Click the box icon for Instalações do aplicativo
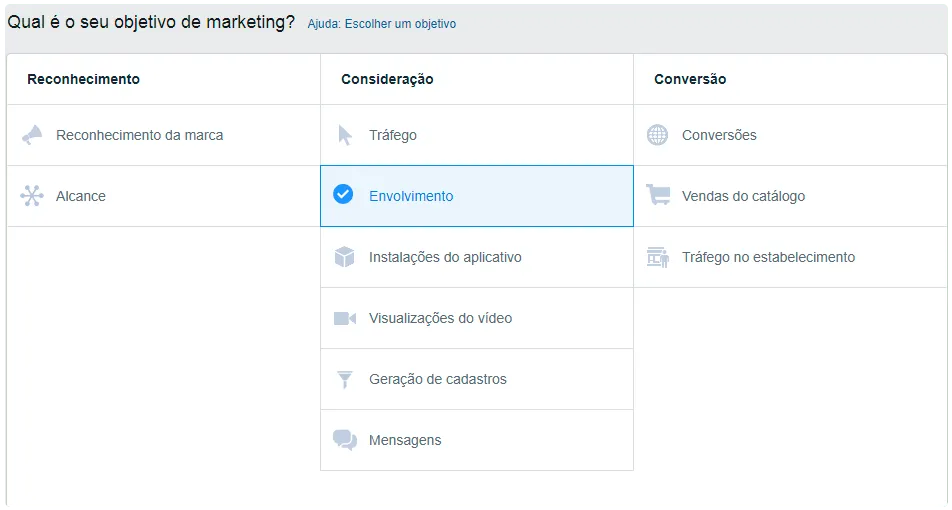952x510 pixels. tap(344, 257)
